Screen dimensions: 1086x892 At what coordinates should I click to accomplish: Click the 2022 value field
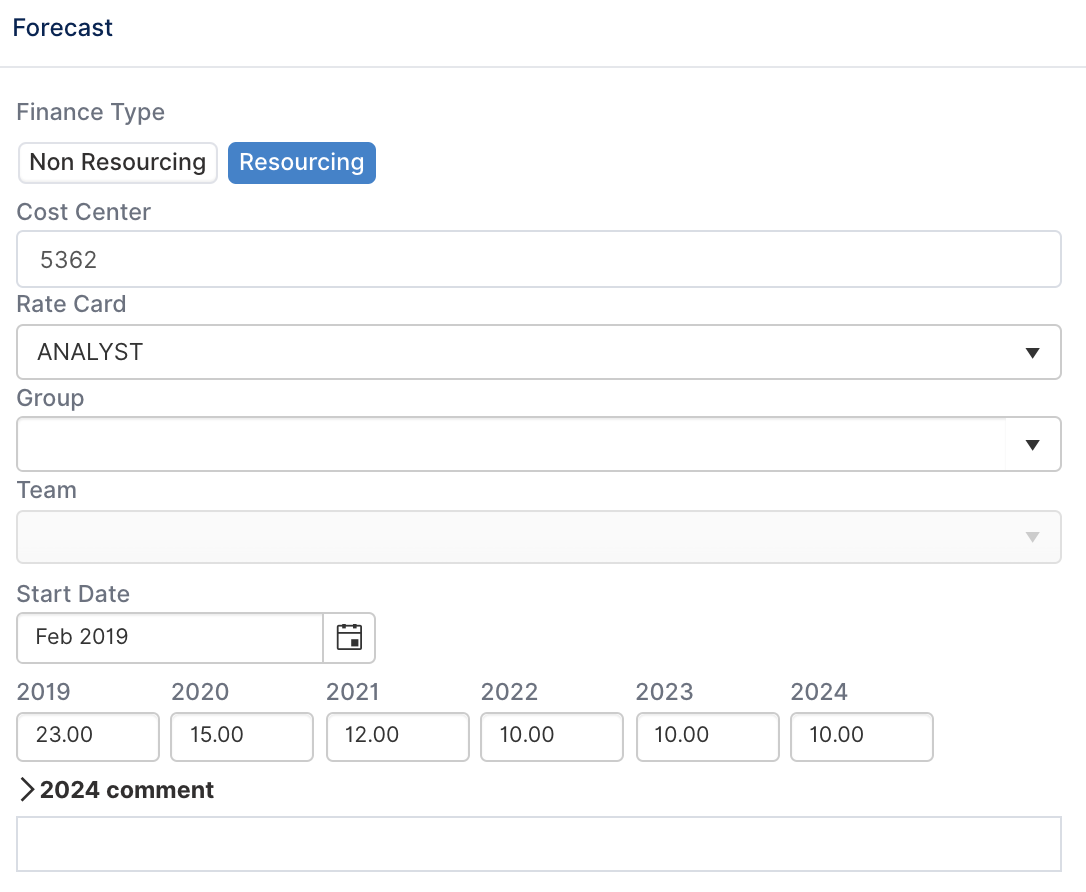click(552, 736)
